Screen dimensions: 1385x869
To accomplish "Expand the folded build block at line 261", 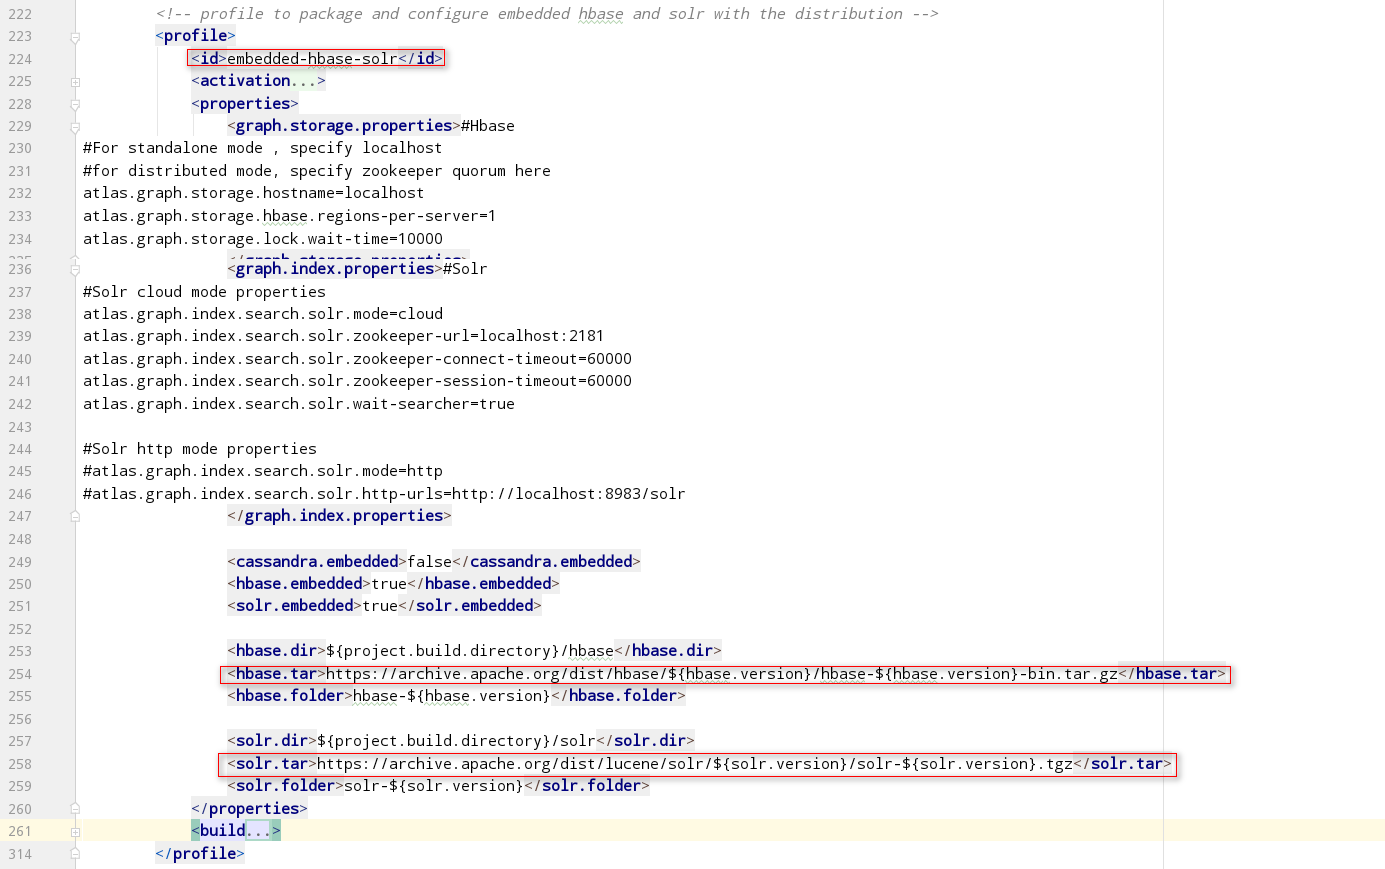I will click(x=75, y=832).
